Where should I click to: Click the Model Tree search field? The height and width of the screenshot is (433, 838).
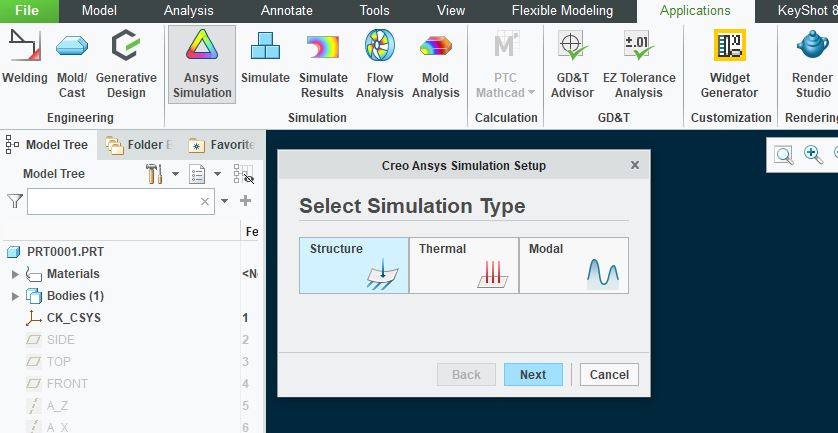pyautogui.click(x=121, y=202)
